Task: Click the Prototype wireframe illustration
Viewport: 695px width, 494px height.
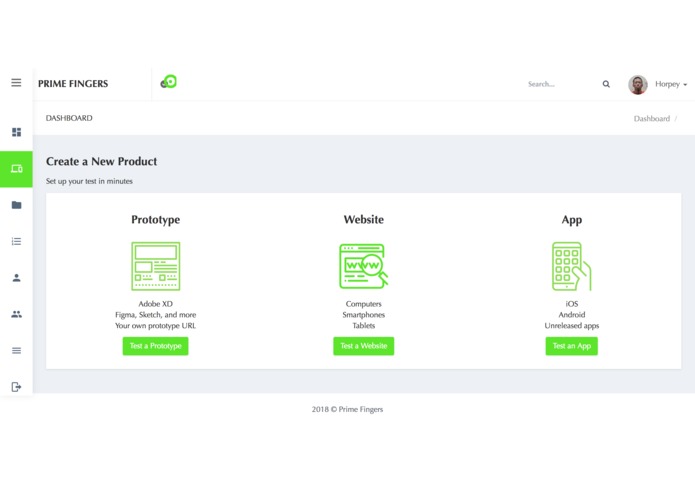Action: (156, 266)
